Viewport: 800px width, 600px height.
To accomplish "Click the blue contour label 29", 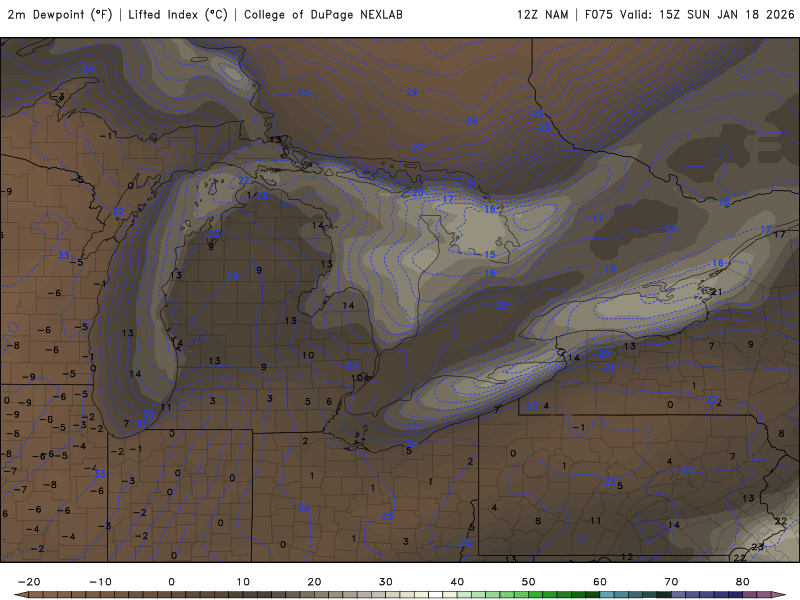I will [412, 92].
